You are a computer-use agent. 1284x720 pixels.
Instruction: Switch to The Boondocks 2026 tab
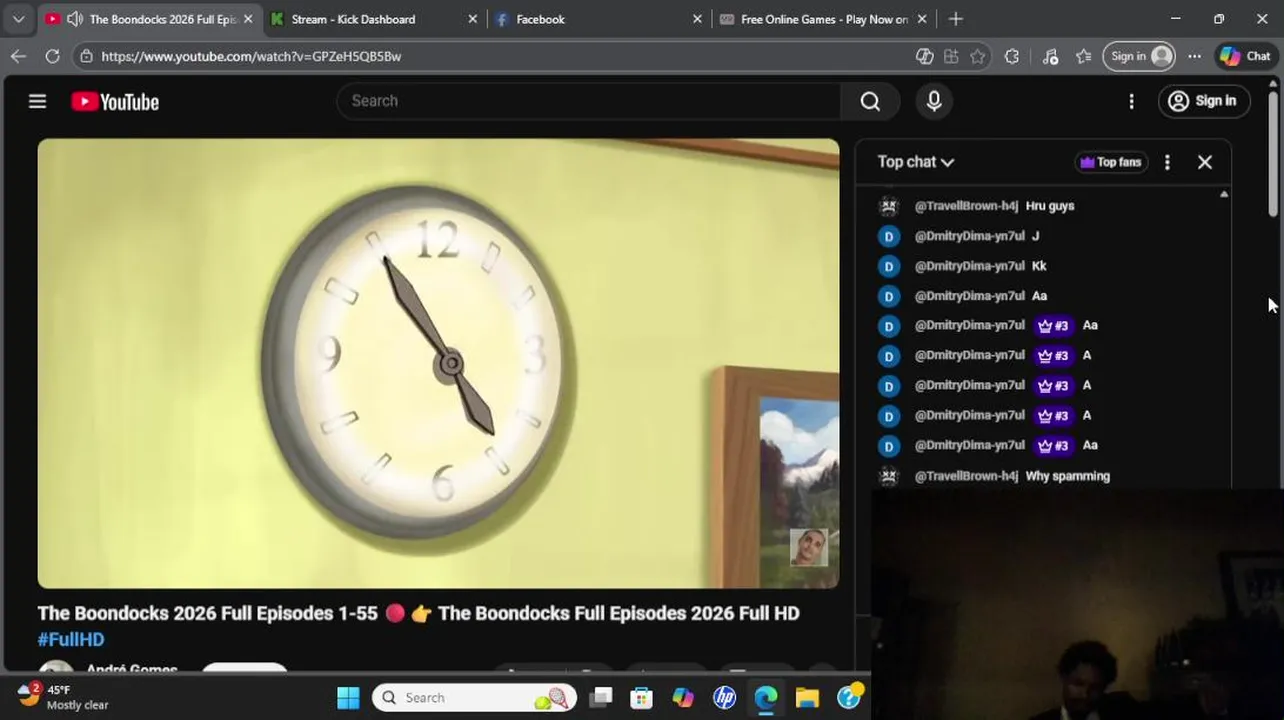coord(148,19)
